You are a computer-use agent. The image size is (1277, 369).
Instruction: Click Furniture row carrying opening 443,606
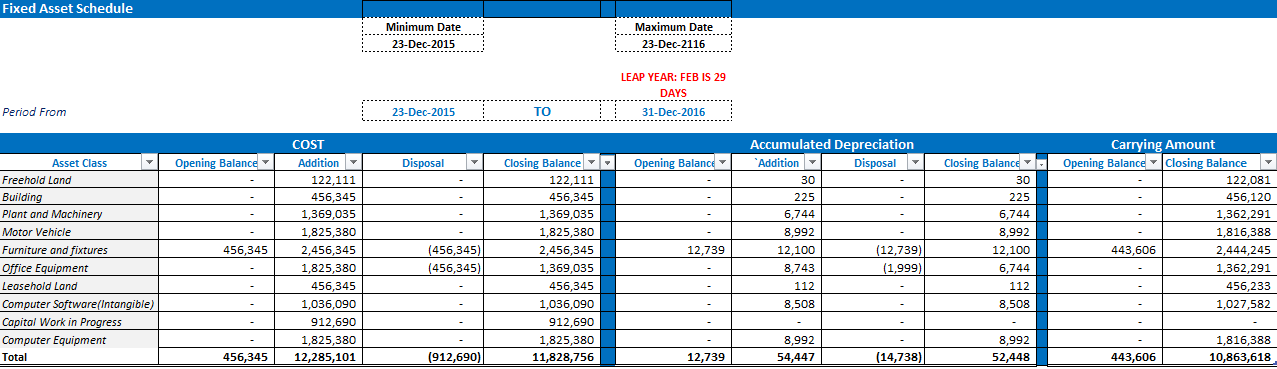click(1133, 250)
